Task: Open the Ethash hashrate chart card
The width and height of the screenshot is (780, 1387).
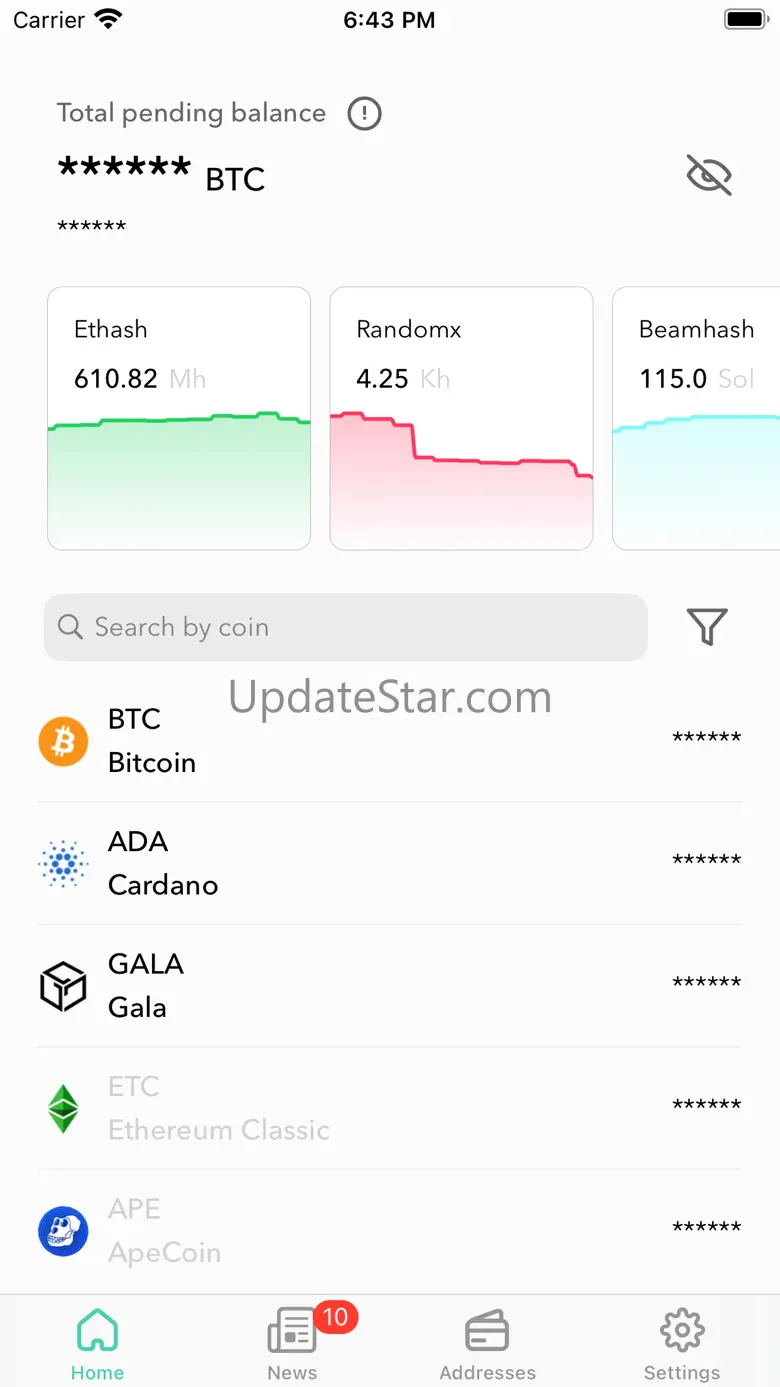Action: [179, 418]
